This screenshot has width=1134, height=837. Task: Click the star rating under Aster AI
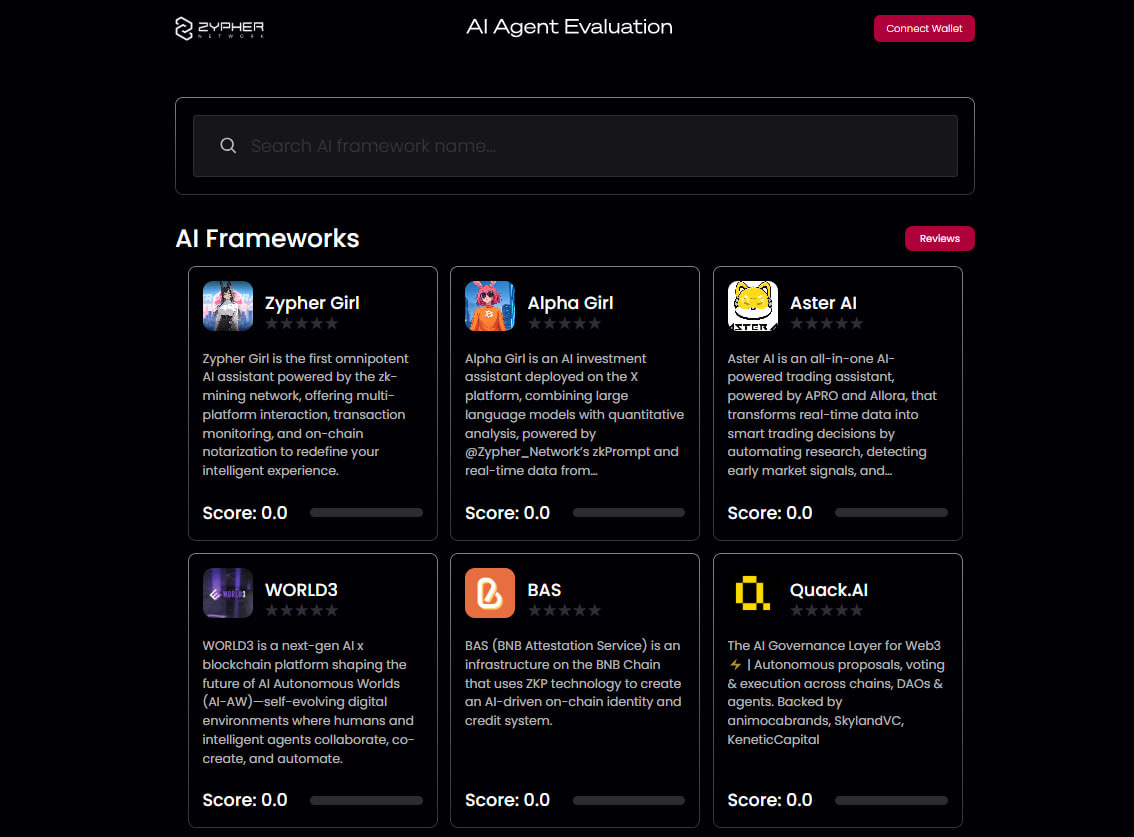827,323
